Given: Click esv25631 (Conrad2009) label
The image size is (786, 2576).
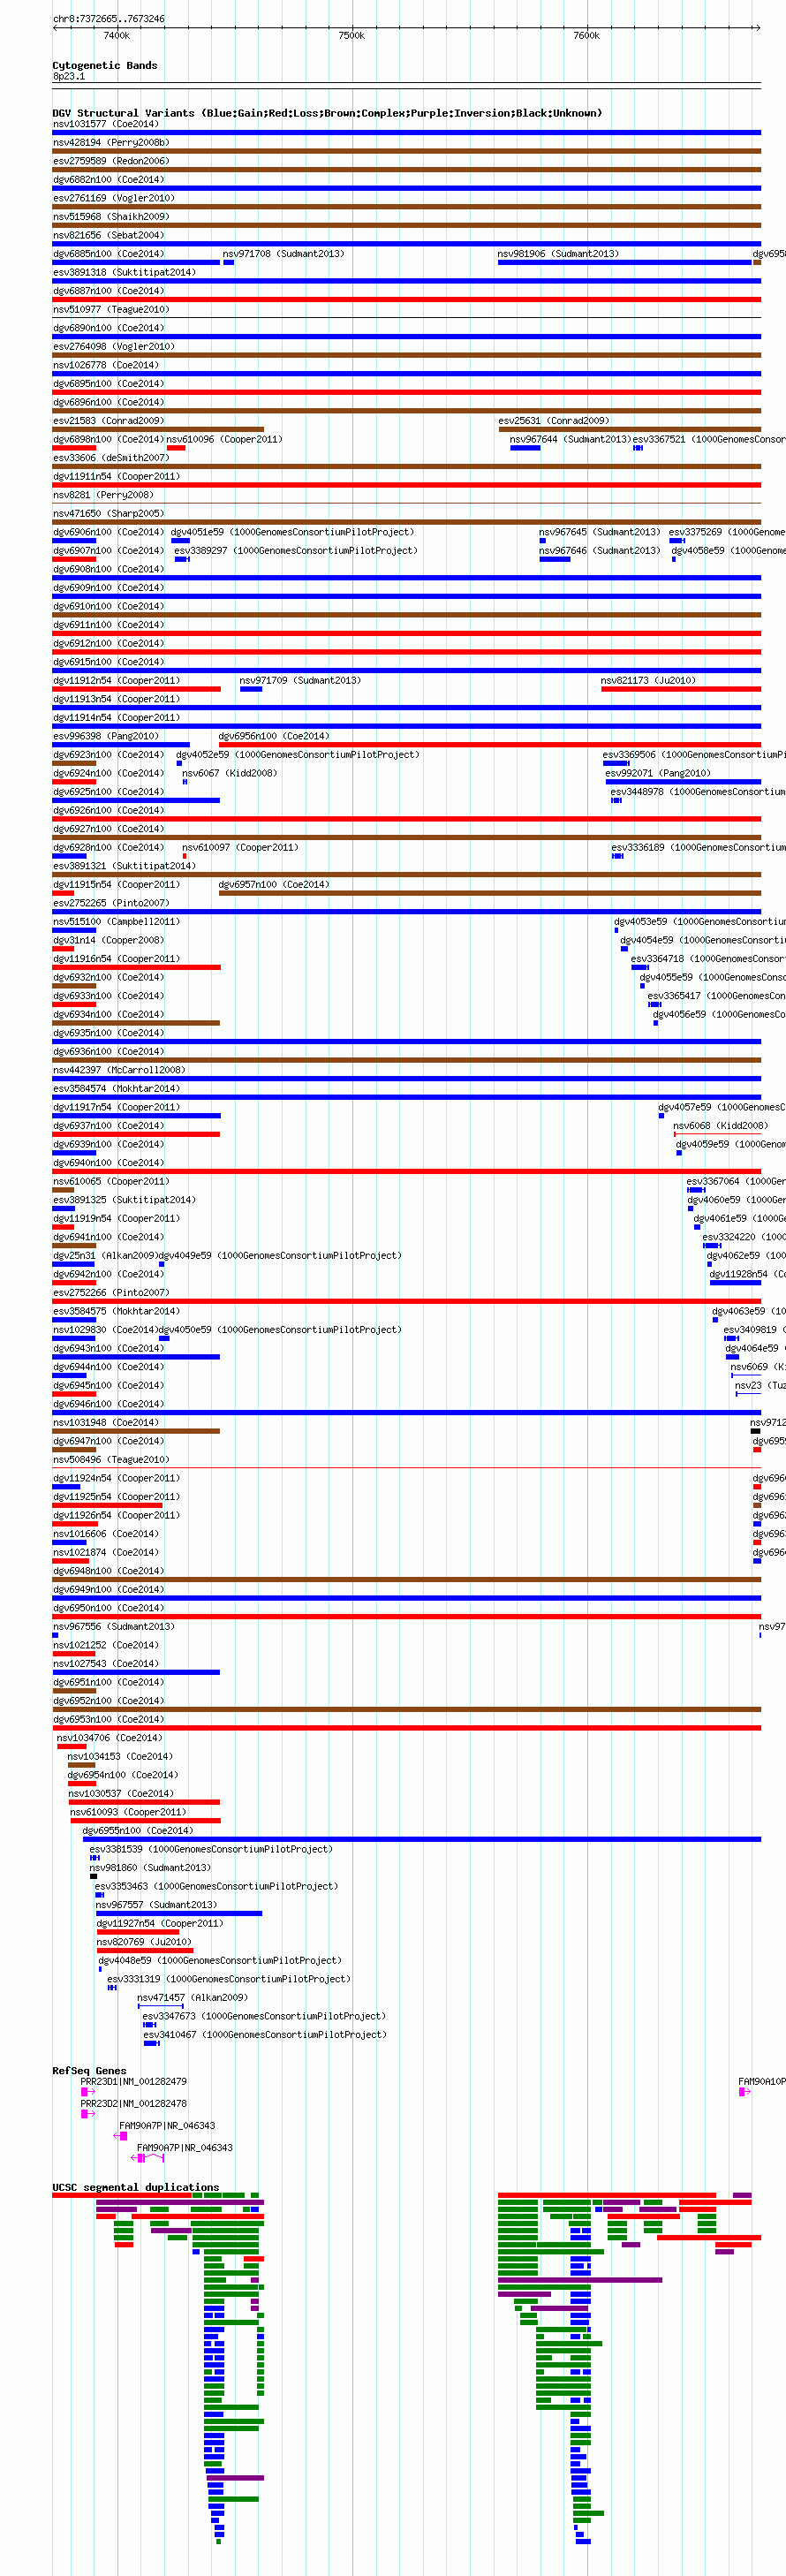Looking at the screenshot, I should [554, 421].
